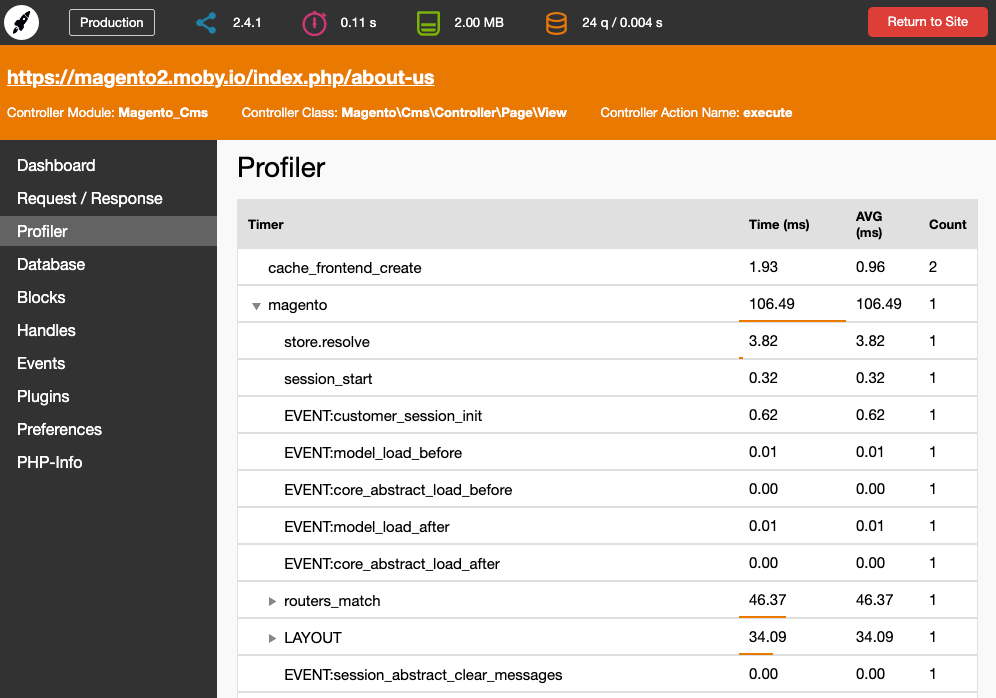Image resolution: width=996 pixels, height=698 pixels.
Task: Select the LAYOUT row name
Action: (313, 638)
